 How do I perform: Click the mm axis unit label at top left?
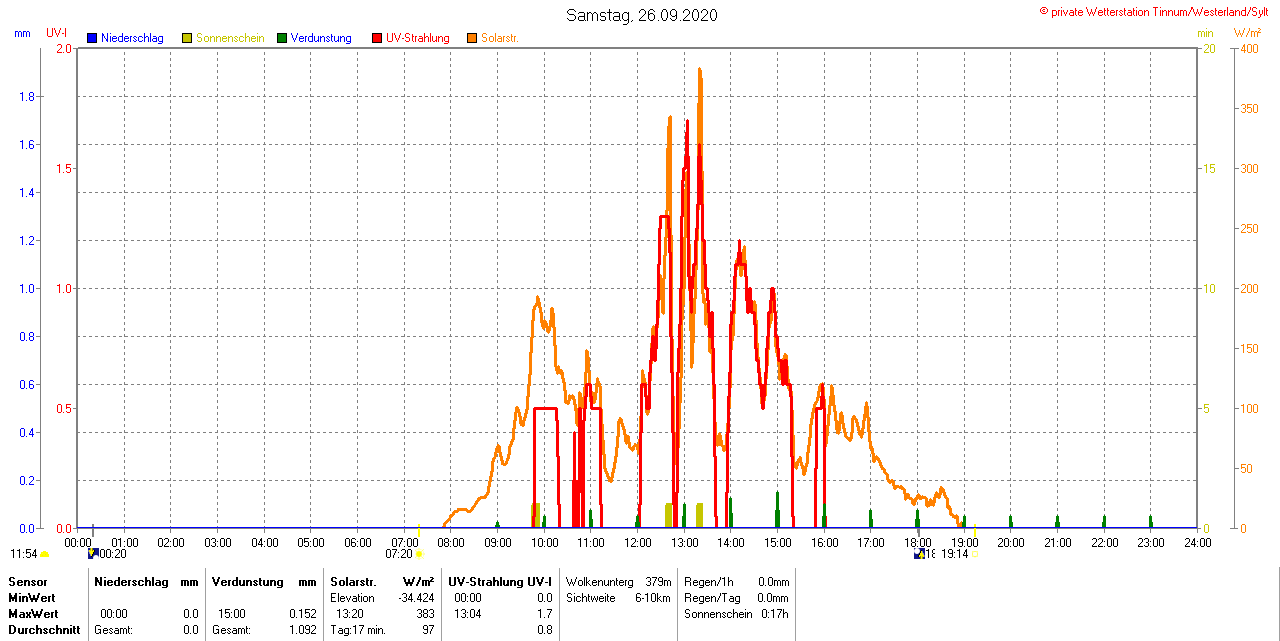pyautogui.click(x=22, y=33)
